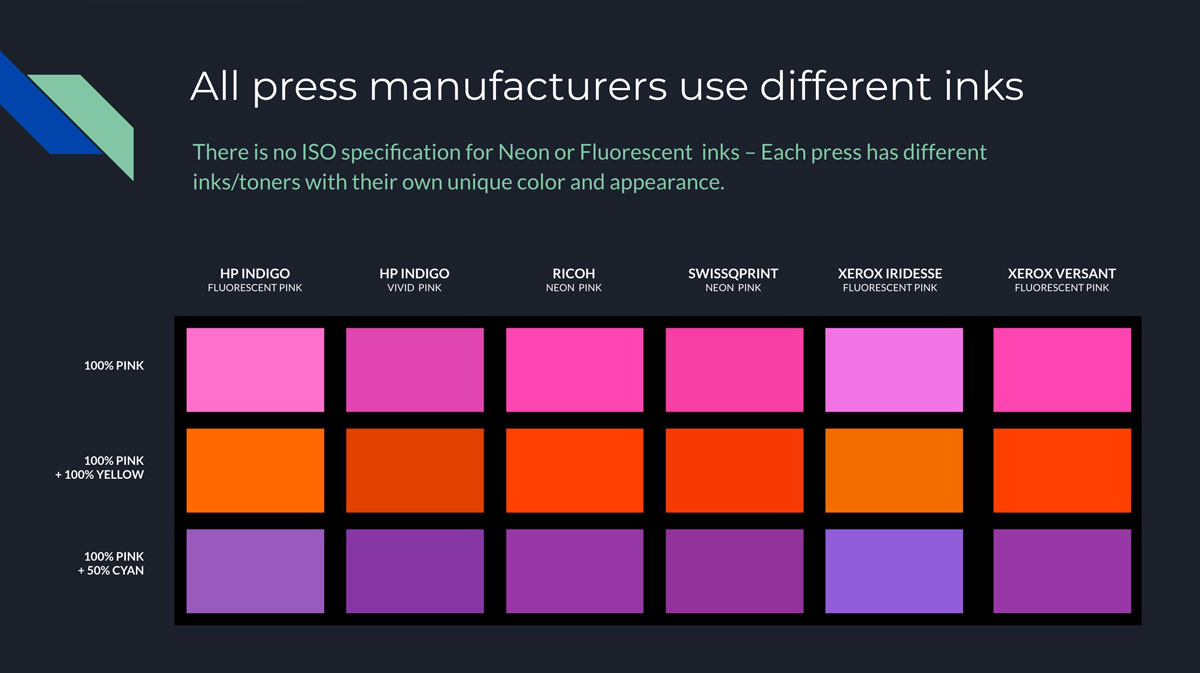Click the RICOH NEON PINK column header
Viewport: 1200px width, 673px height.
coord(575,280)
